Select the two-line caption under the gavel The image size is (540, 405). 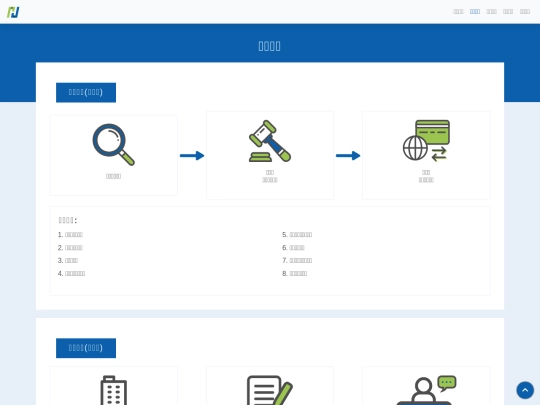pyautogui.click(x=270, y=176)
